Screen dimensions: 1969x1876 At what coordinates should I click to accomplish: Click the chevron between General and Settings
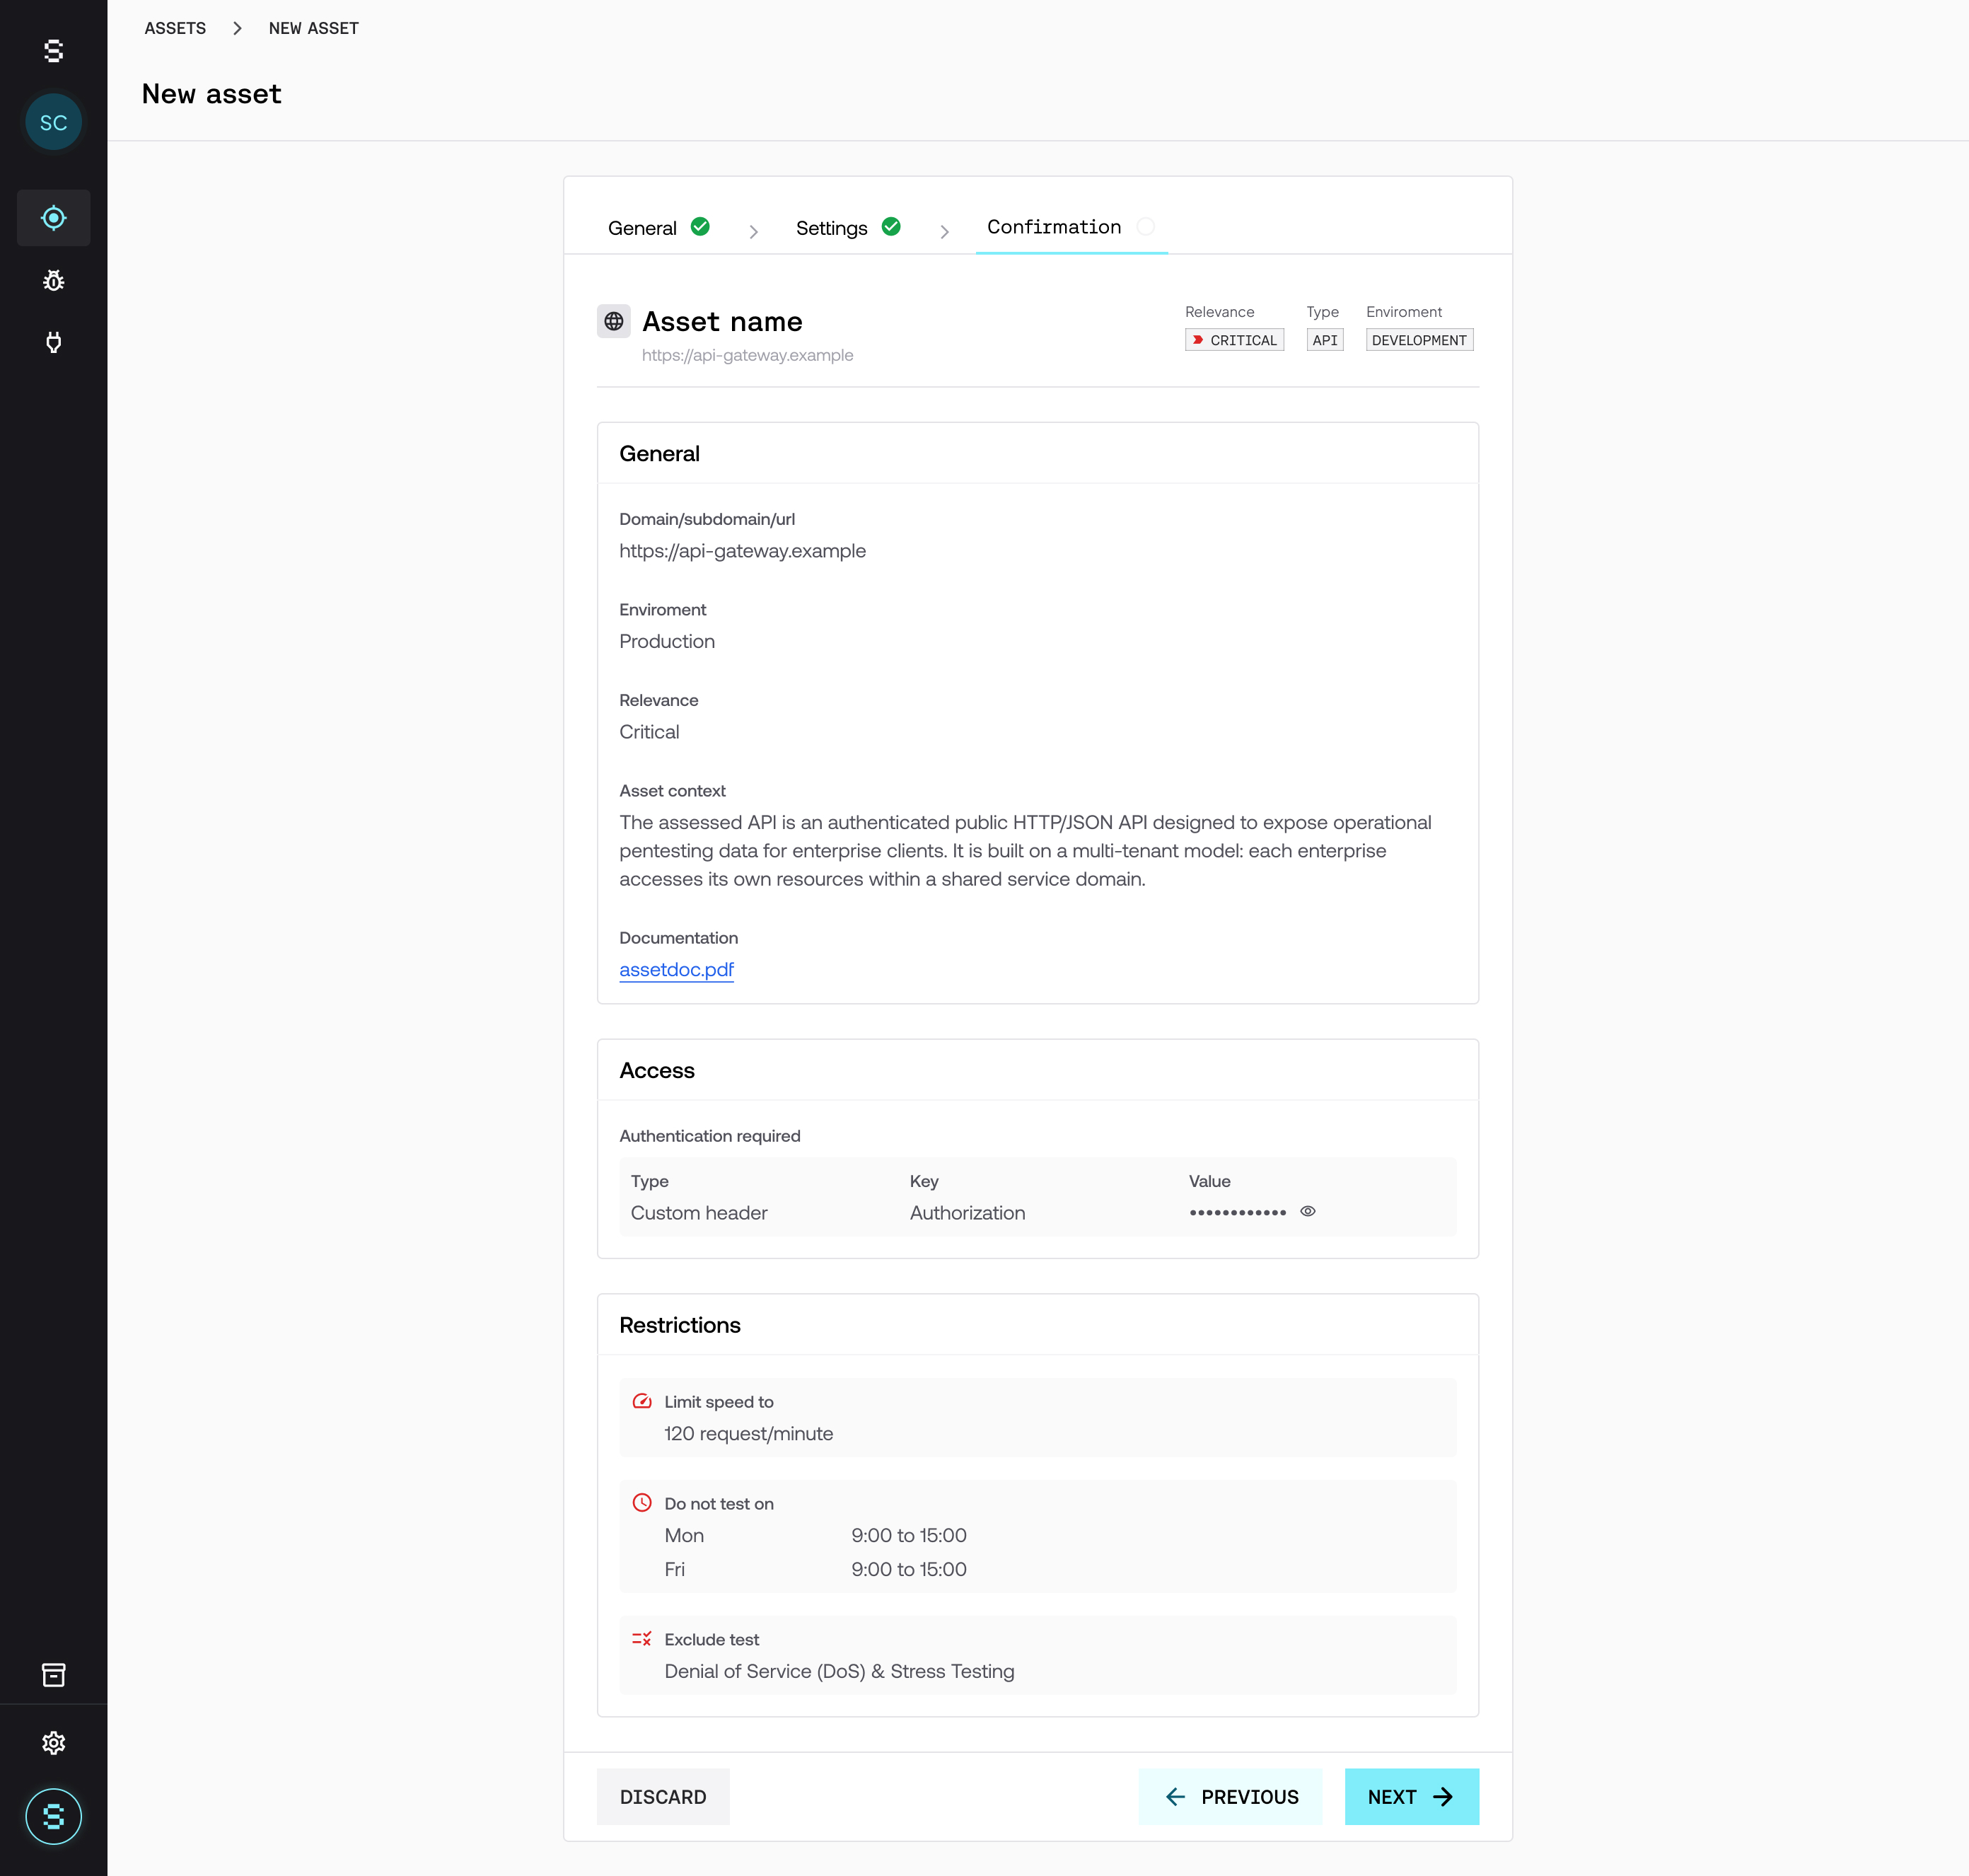753,232
